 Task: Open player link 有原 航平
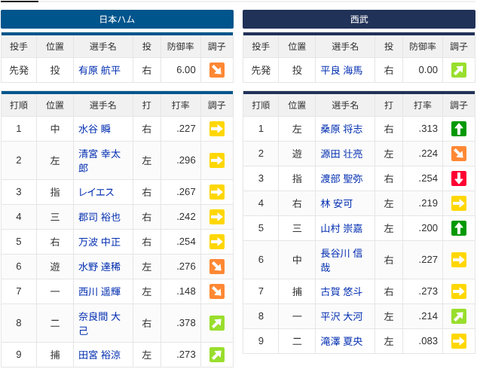pyautogui.click(x=99, y=70)
